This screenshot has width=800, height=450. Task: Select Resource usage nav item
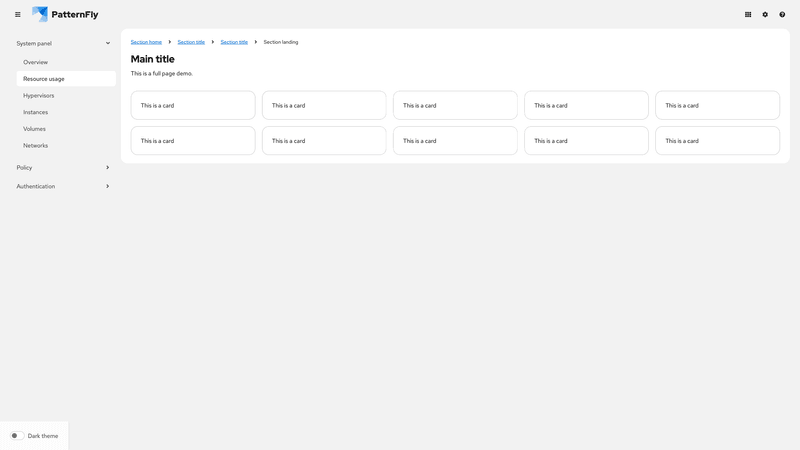[x=44, y=79]
